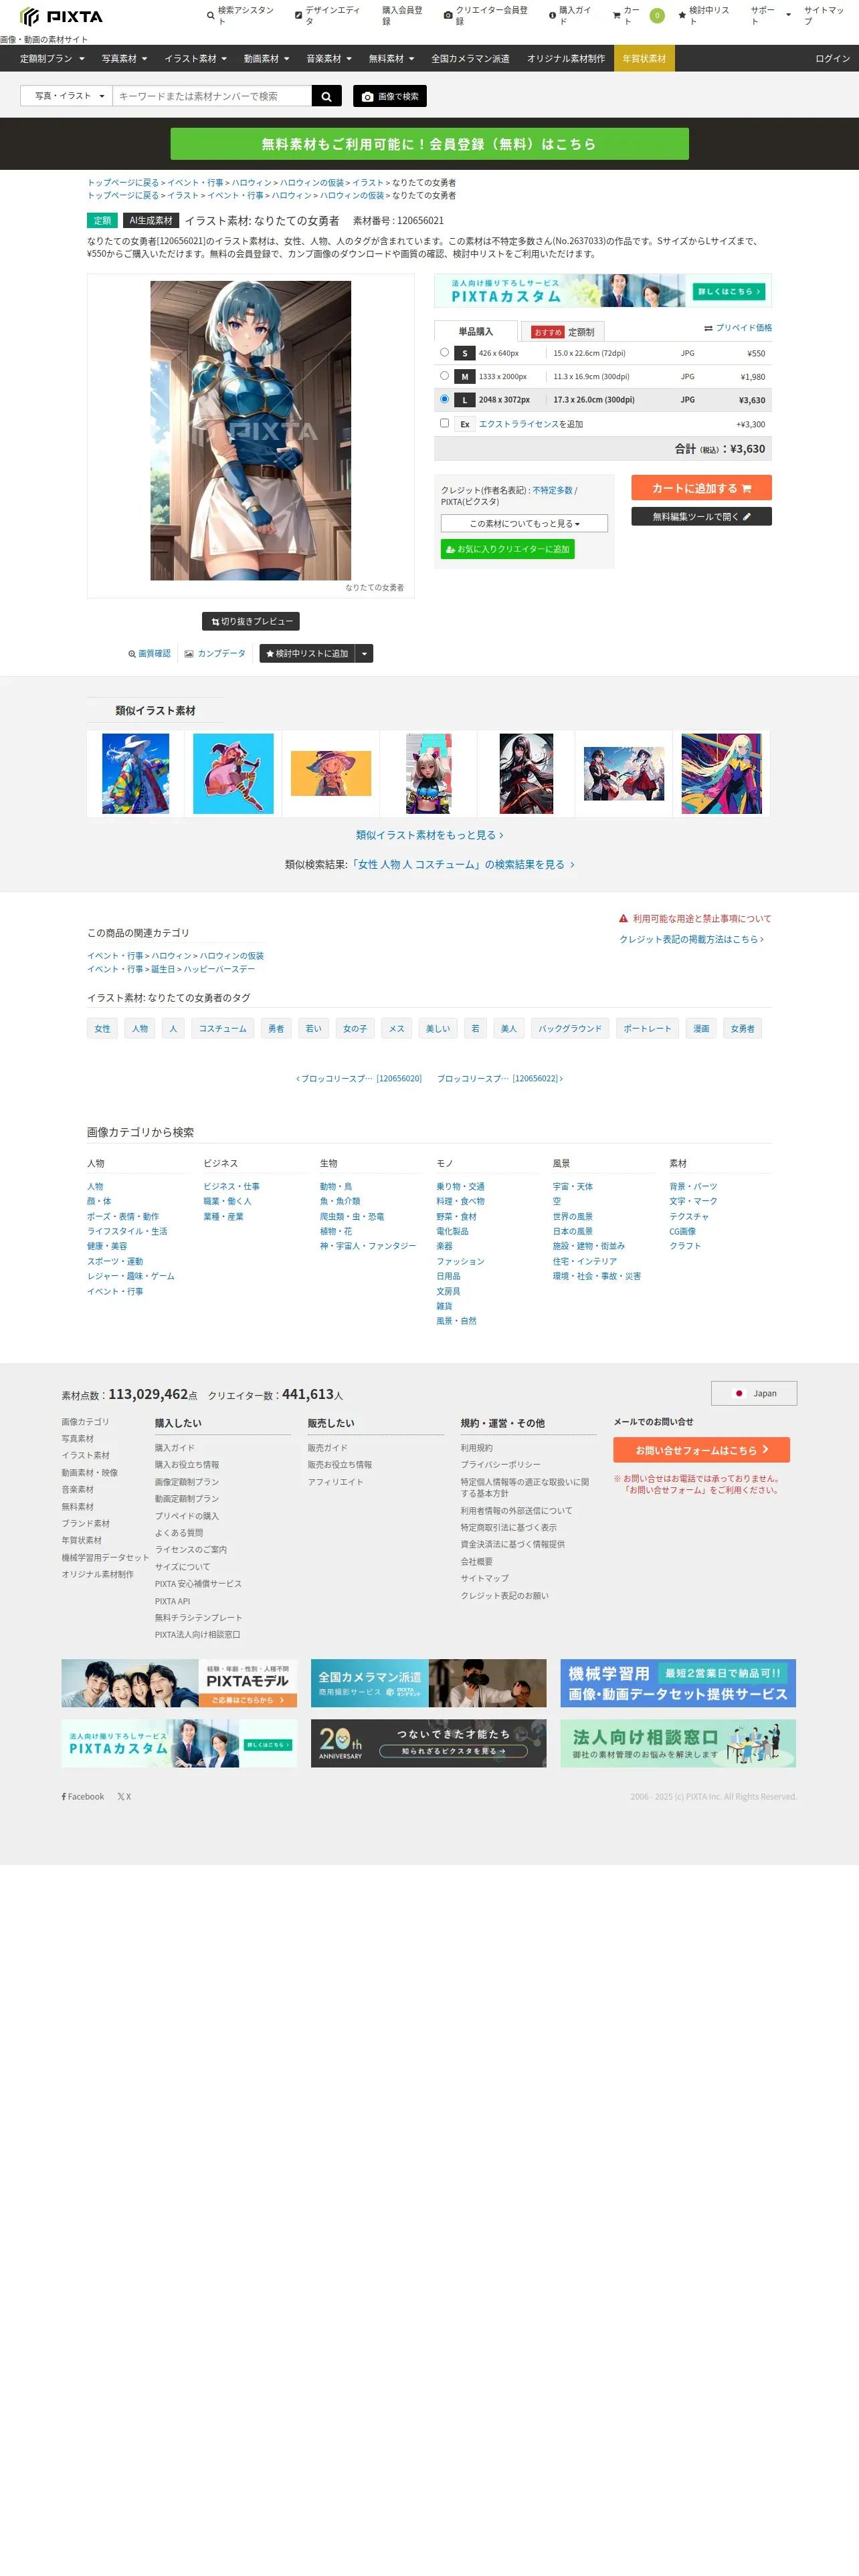Open 年賀状素材 menu item
The image size is (859, 2576).
coord(644,59)
